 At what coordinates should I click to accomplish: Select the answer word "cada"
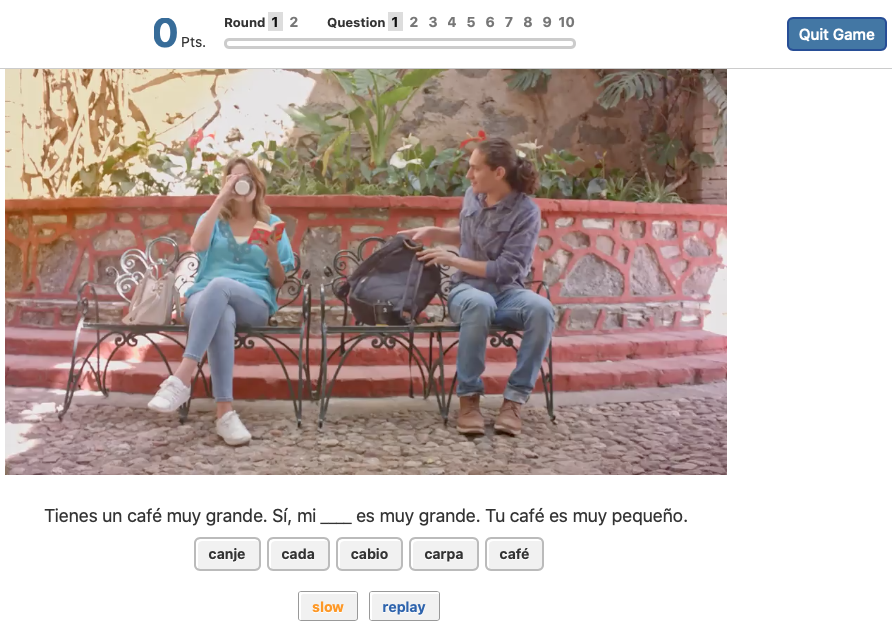coord(298,554)
